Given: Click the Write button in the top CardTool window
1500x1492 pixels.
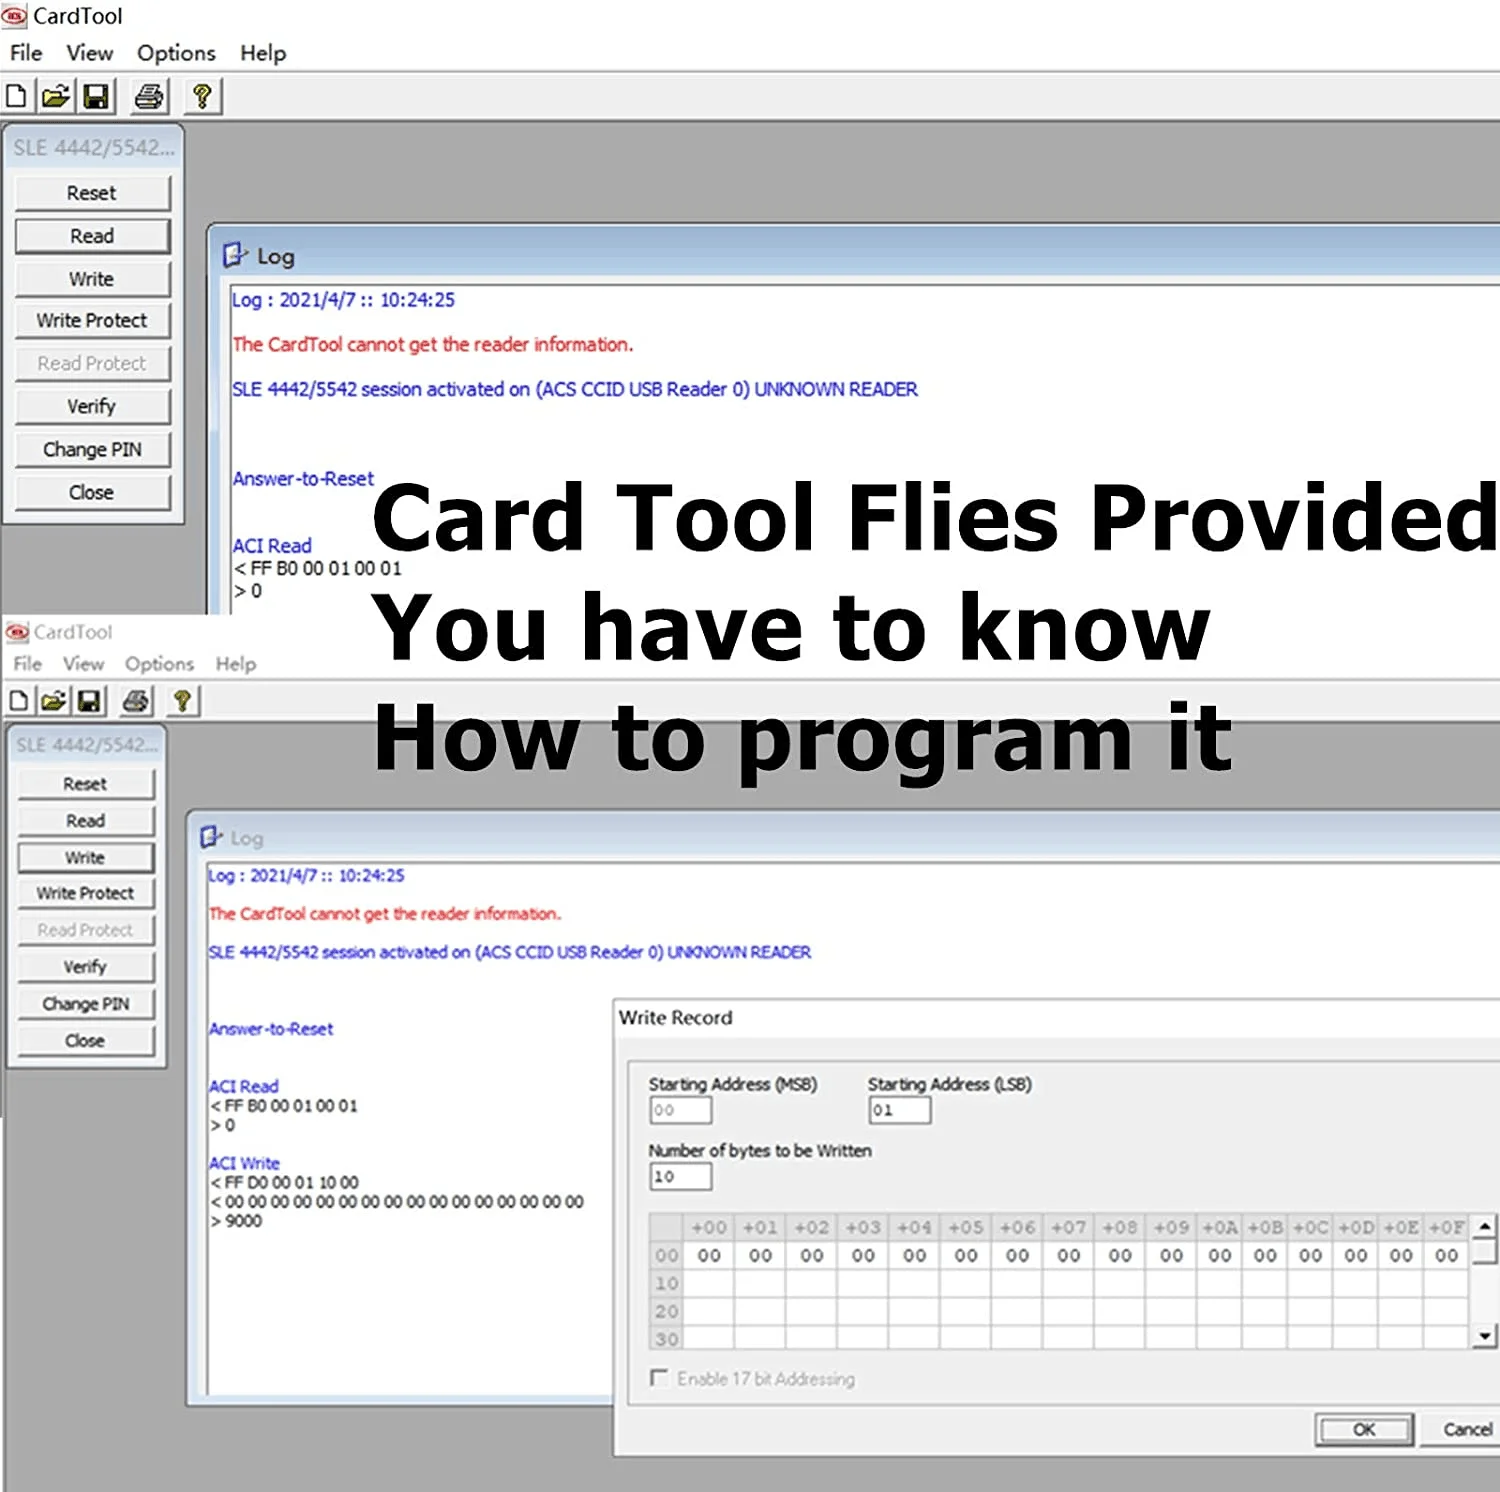Looking at the screenshot, I should pos(92,279).
